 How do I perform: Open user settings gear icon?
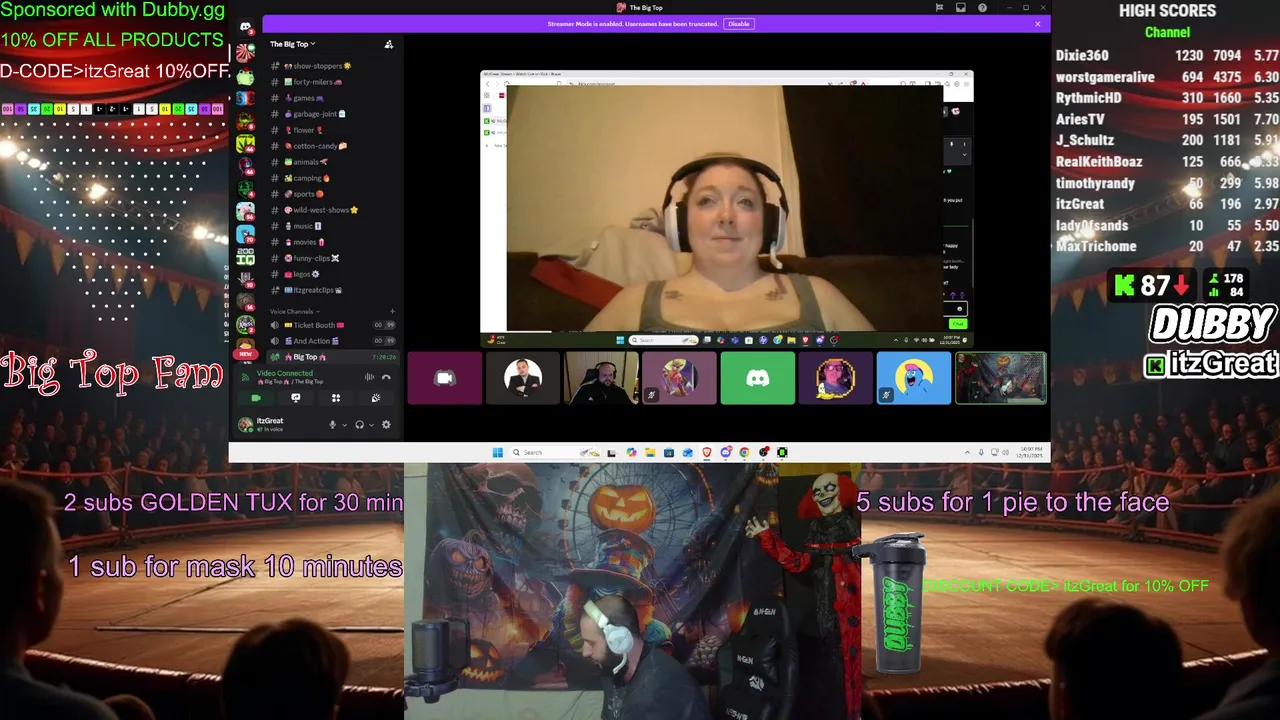tap(386, 425)
